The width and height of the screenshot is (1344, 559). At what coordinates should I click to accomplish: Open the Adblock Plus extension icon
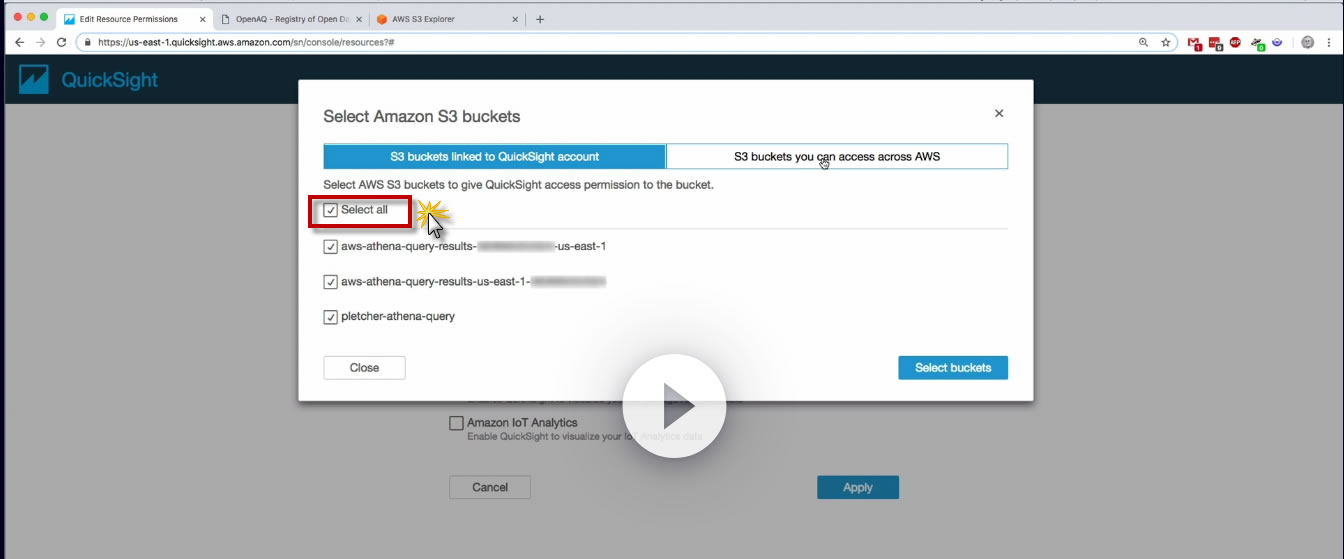(1235, 43)
